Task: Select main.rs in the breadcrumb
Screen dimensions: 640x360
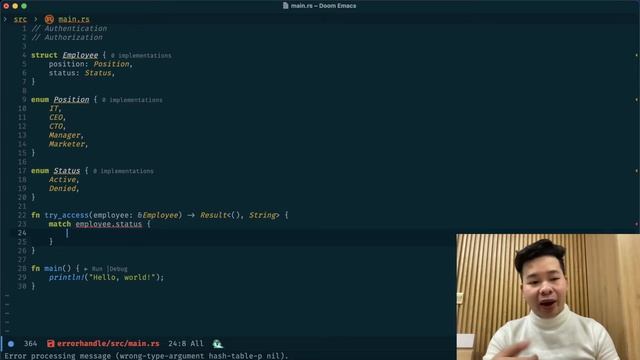Action: 73,19
